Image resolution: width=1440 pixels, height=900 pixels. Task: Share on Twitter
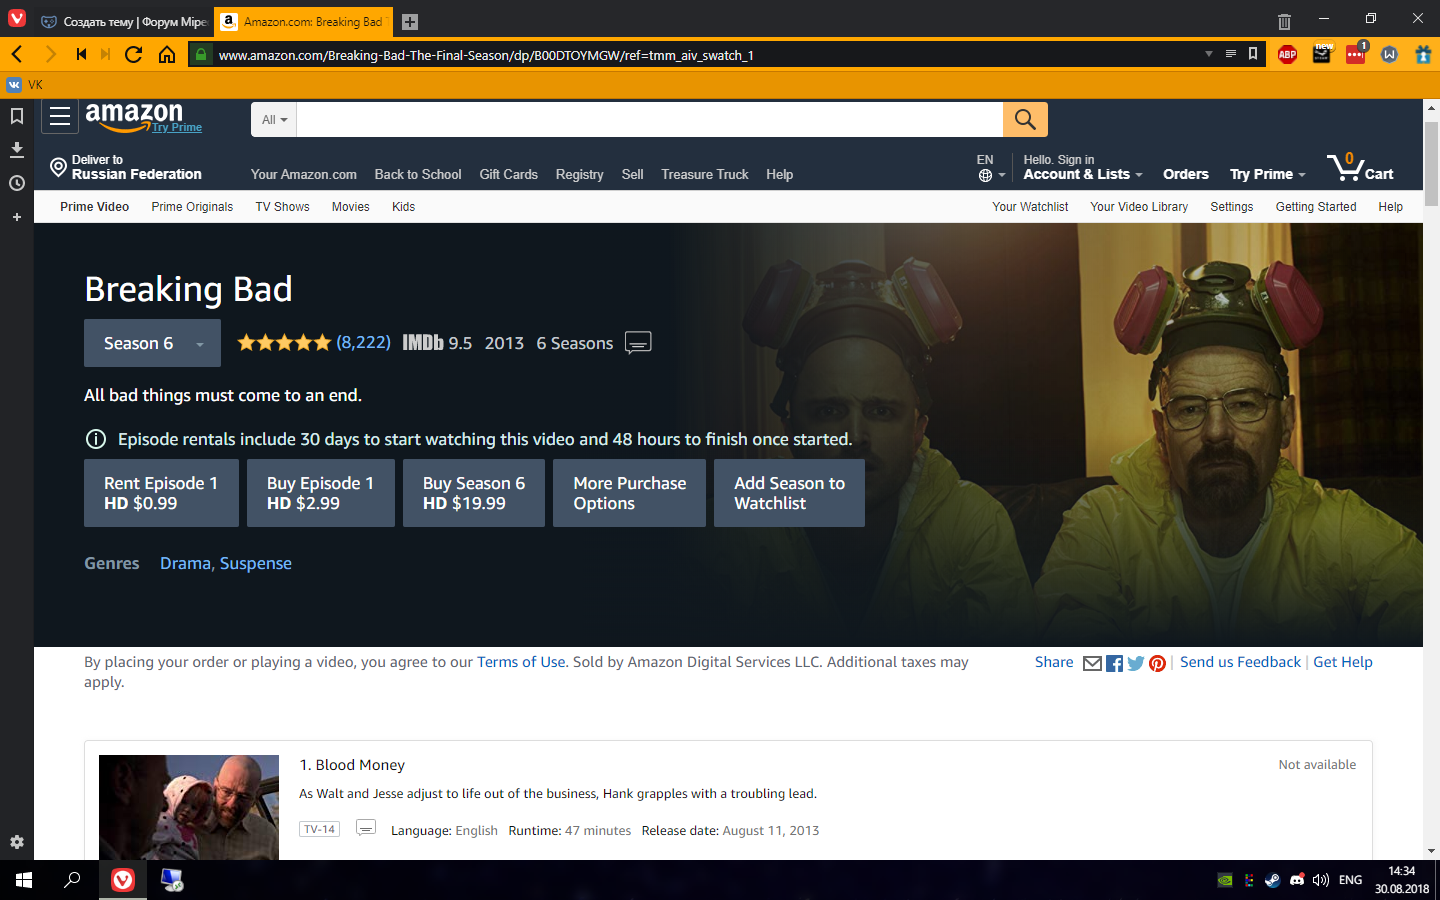[1136, 663]
